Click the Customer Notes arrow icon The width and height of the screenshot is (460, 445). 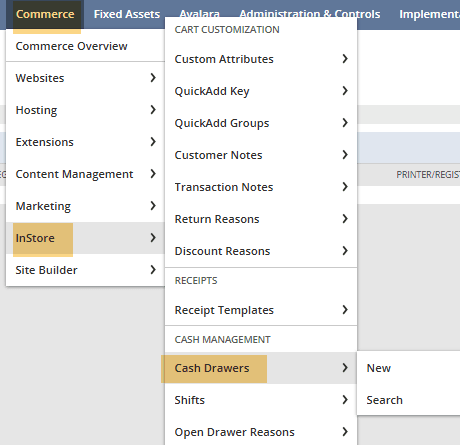[345, 155]
